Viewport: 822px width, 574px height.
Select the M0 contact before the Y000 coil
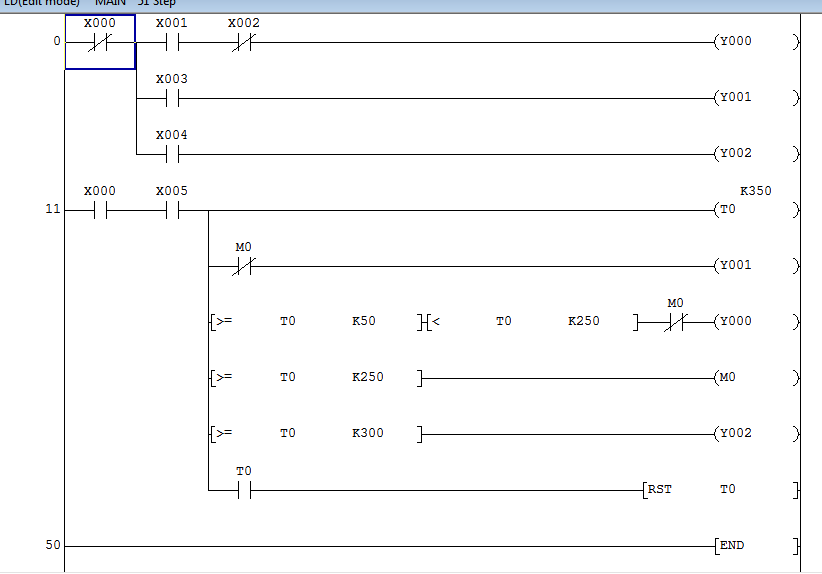[675, 322]
